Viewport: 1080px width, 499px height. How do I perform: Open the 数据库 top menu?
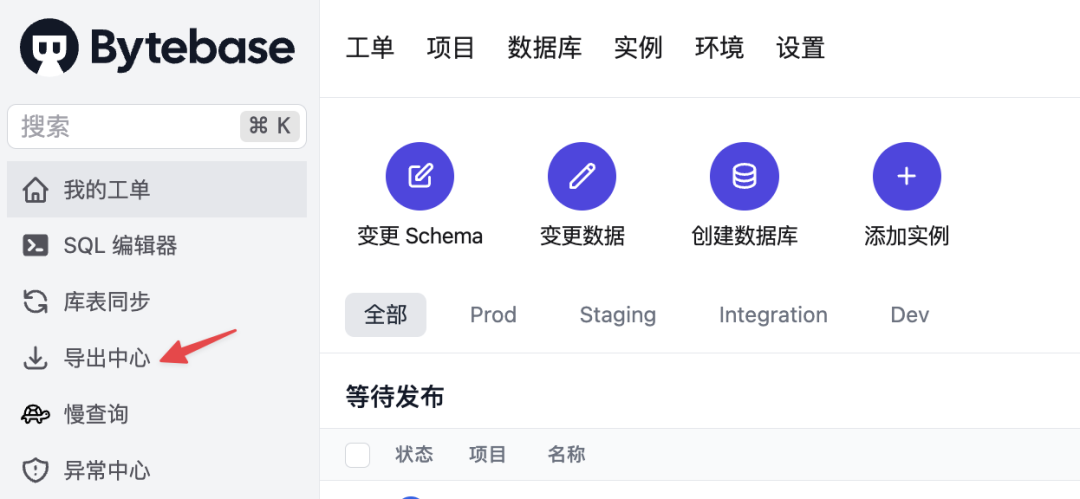[x=544, y=47]
